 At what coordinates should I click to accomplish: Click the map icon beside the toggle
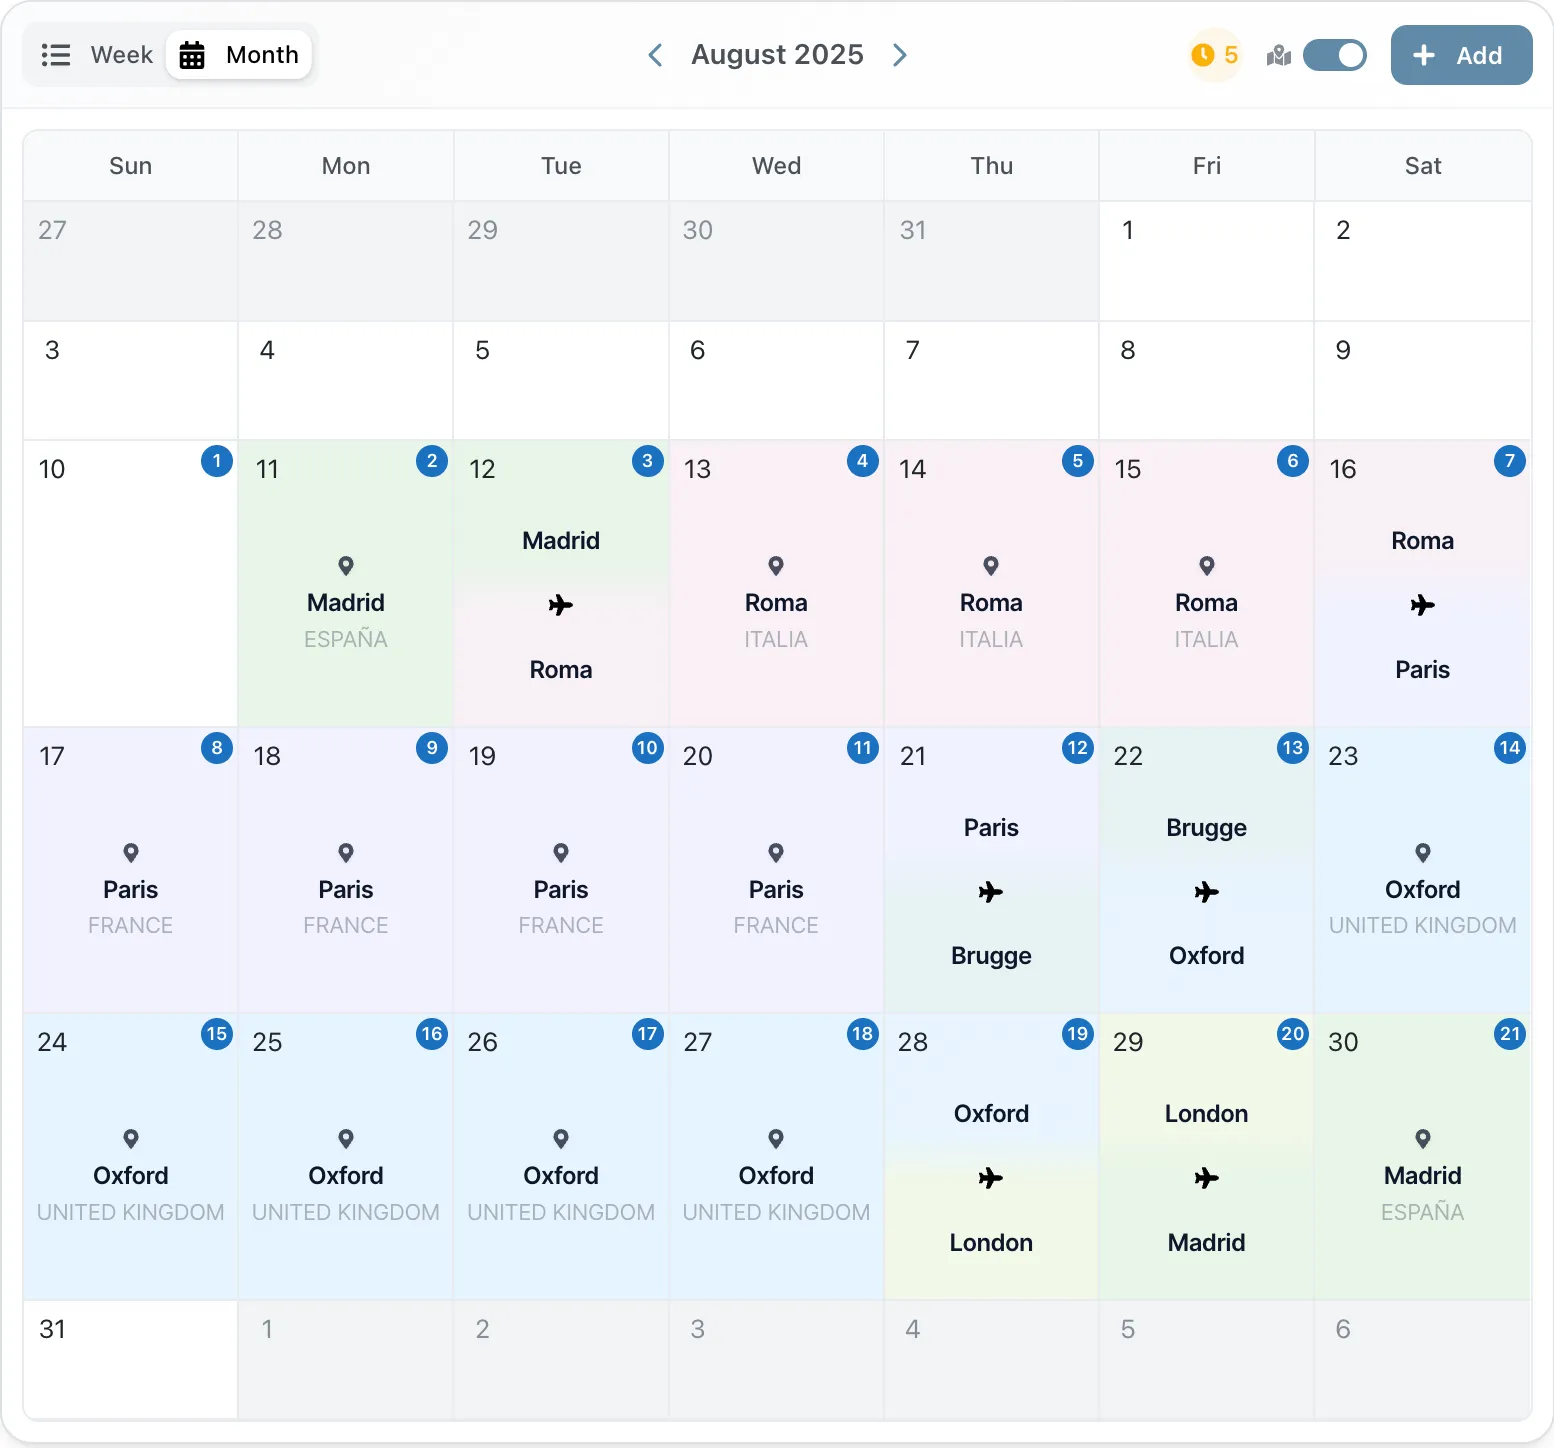1278,56
